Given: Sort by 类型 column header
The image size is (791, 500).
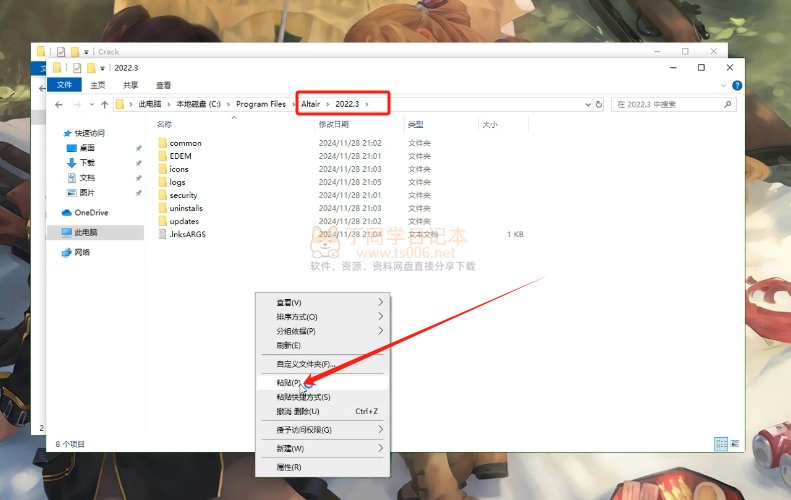Looking at the screenshot, I should [x=416, y=124].
